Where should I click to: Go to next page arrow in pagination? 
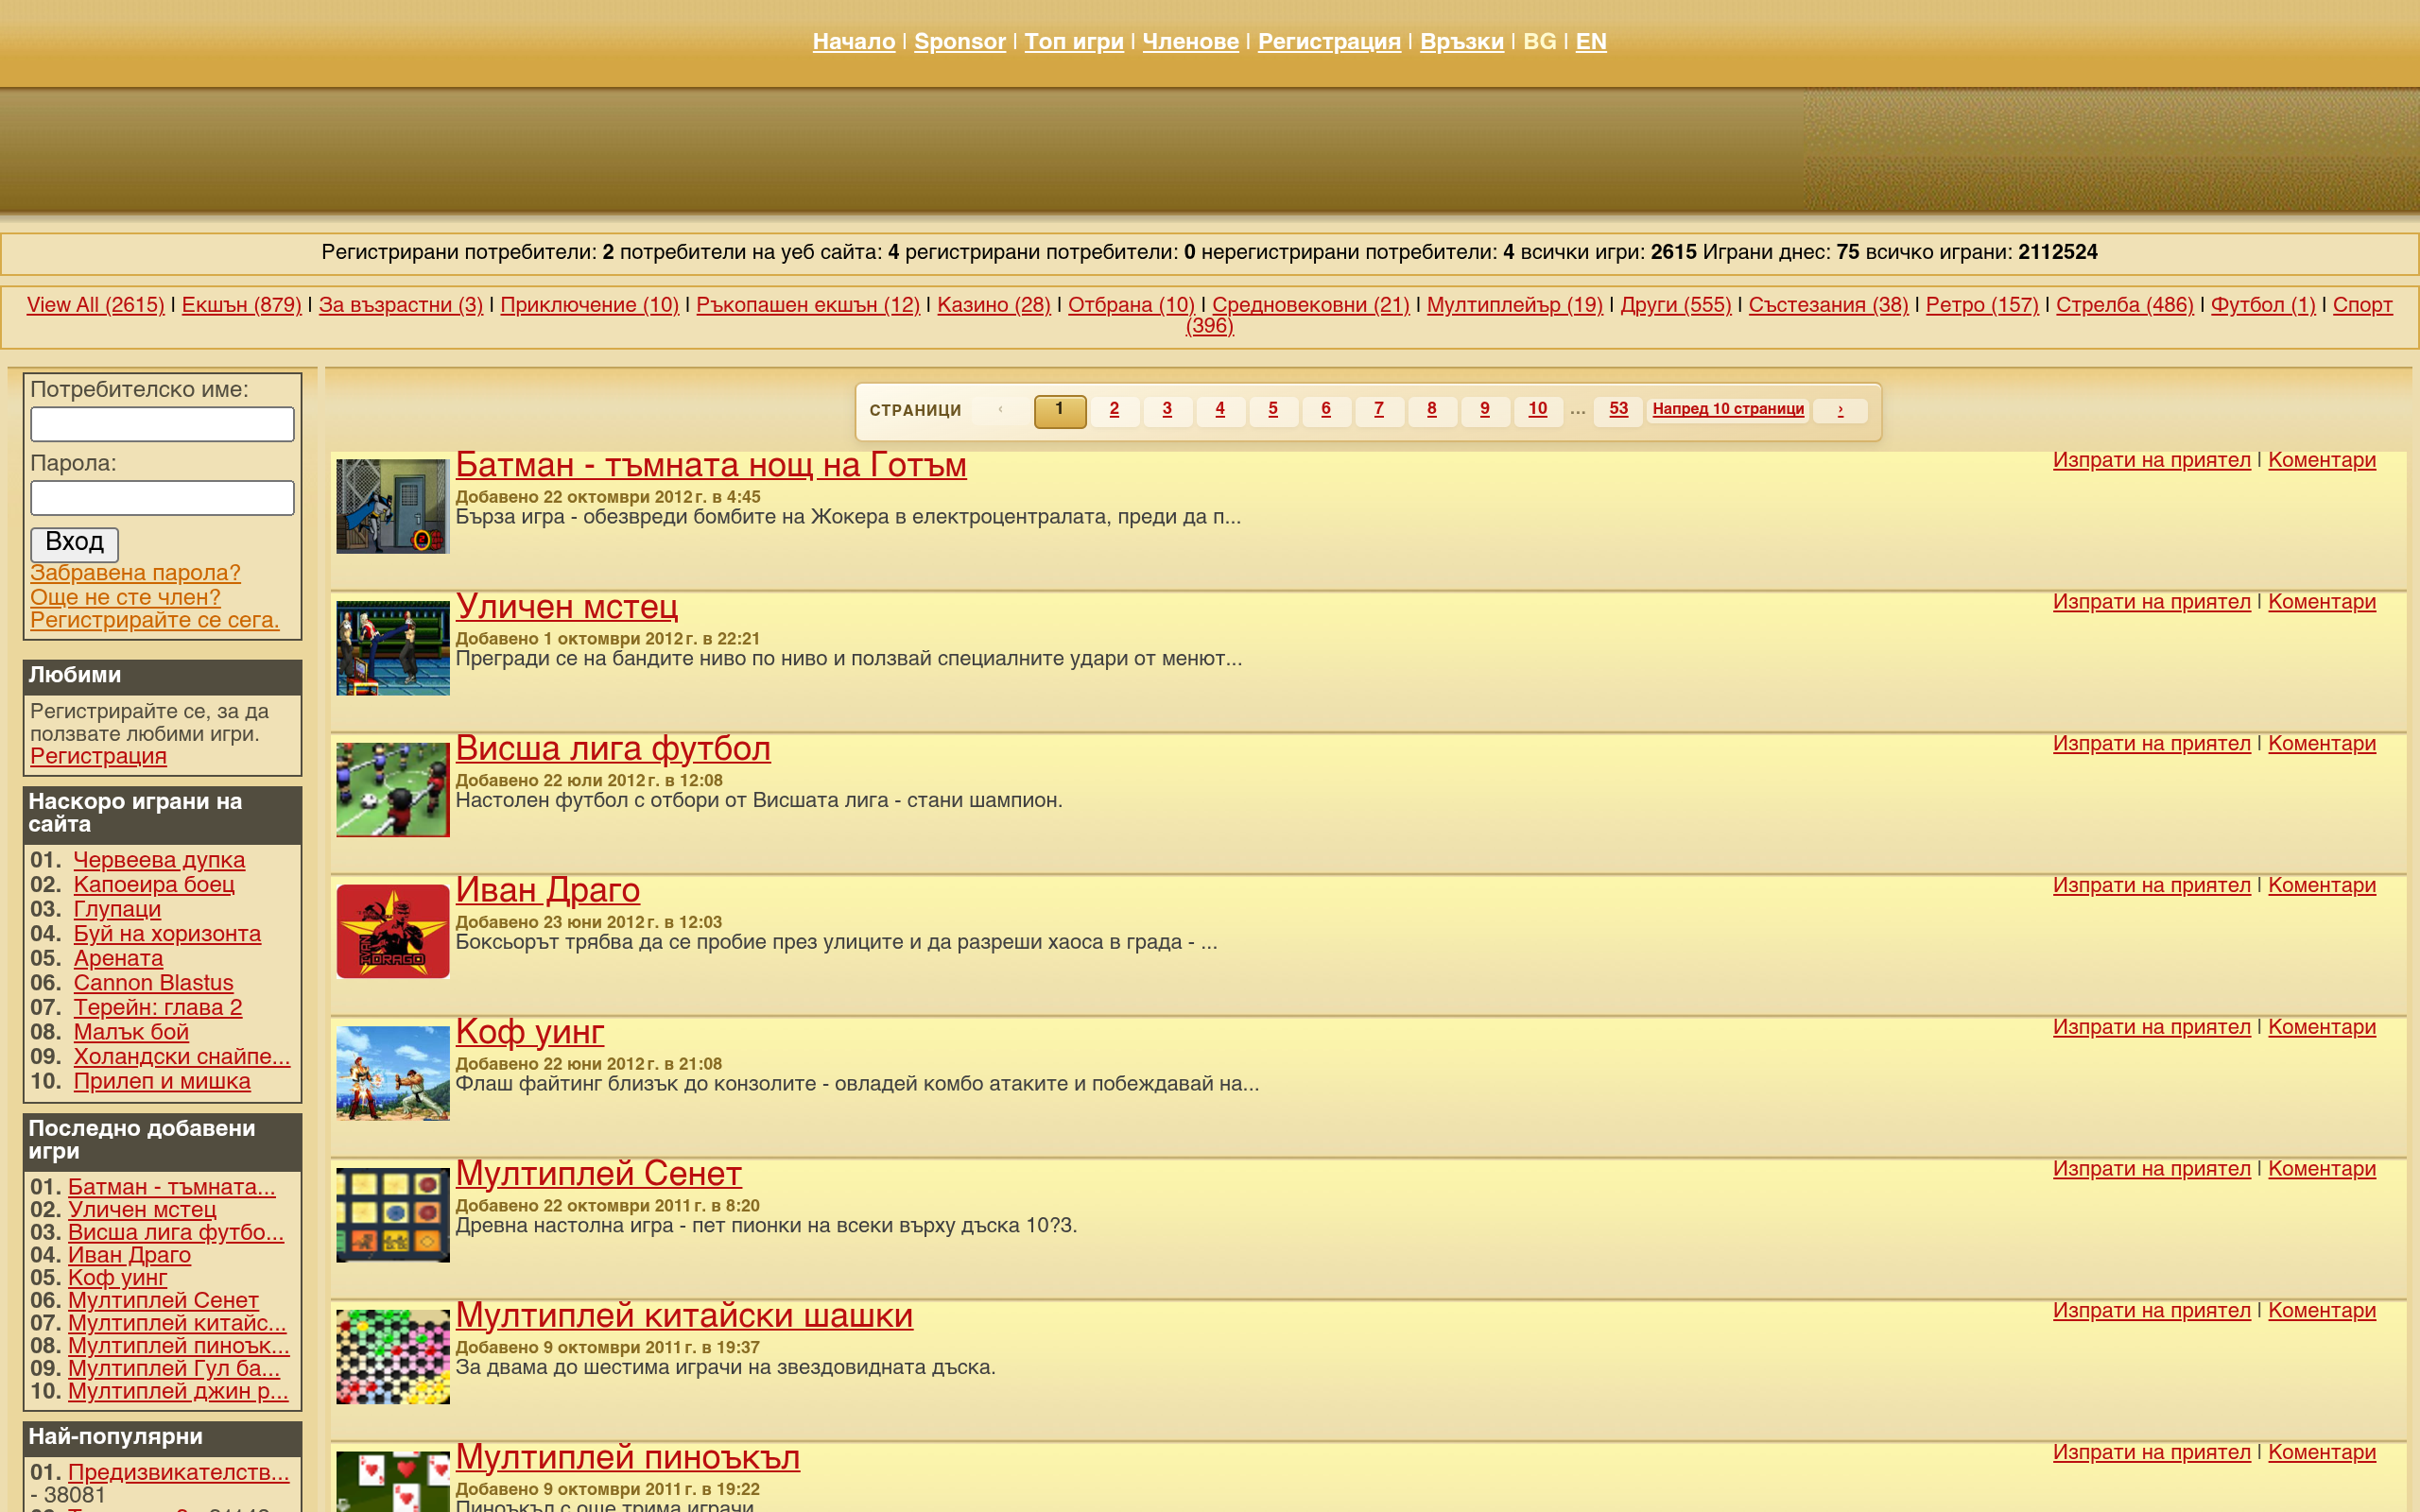1840,410
